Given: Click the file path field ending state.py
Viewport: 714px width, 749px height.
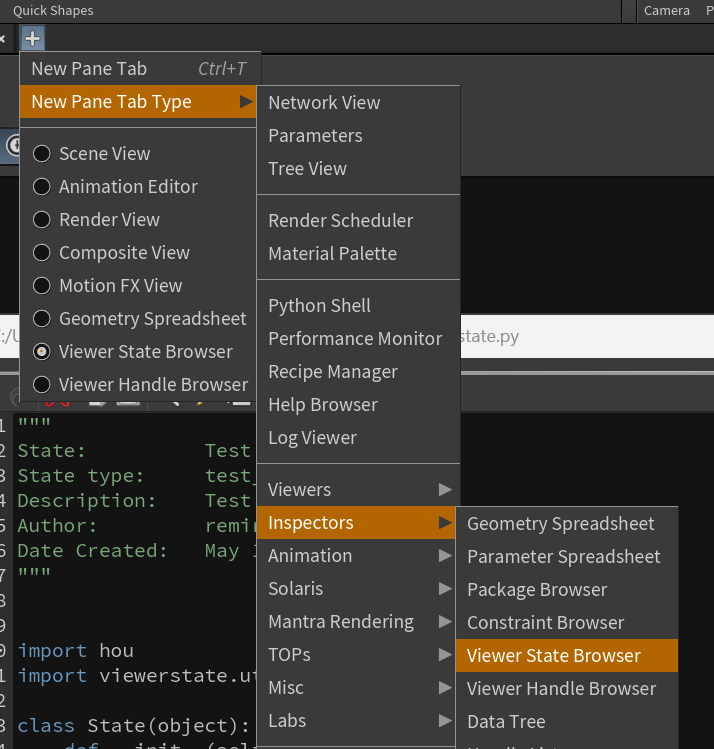Looking at the screenshot, I should 587,336.
